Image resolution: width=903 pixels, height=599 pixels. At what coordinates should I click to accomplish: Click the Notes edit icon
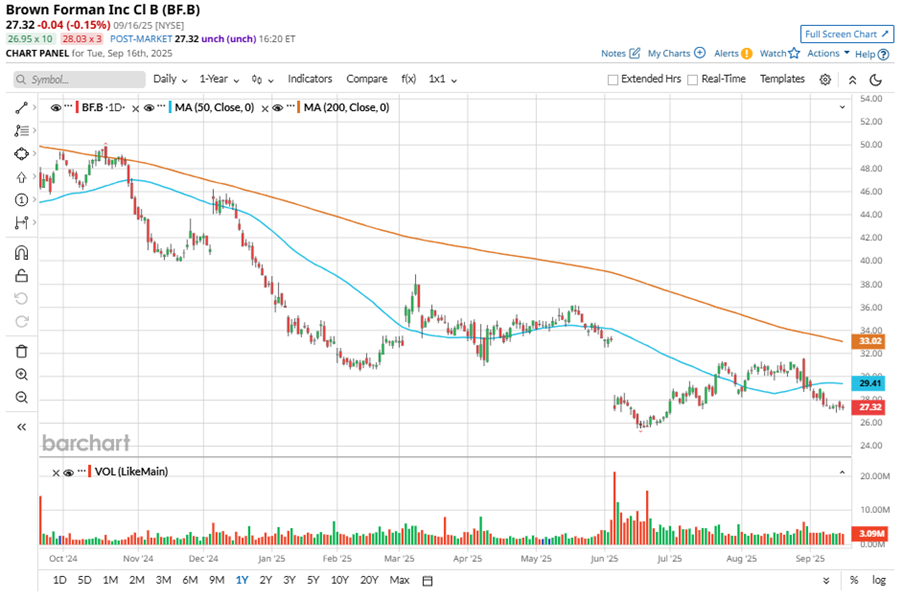point(635,53)
